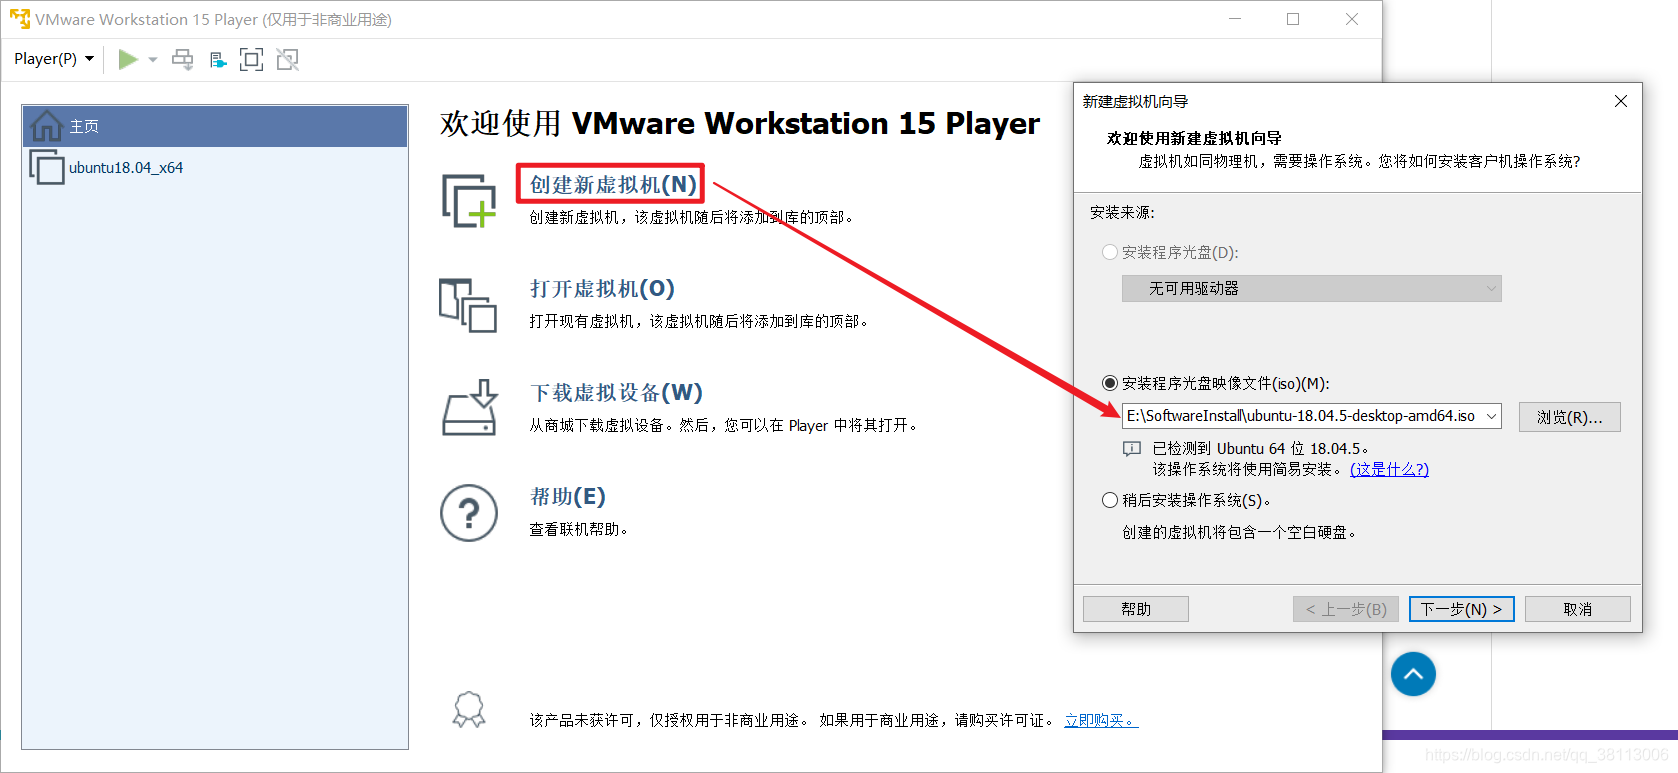Screen dimensions: 1678x773
Task: Expand the ISO path dropdown arrow
Action: [1491, 416]
